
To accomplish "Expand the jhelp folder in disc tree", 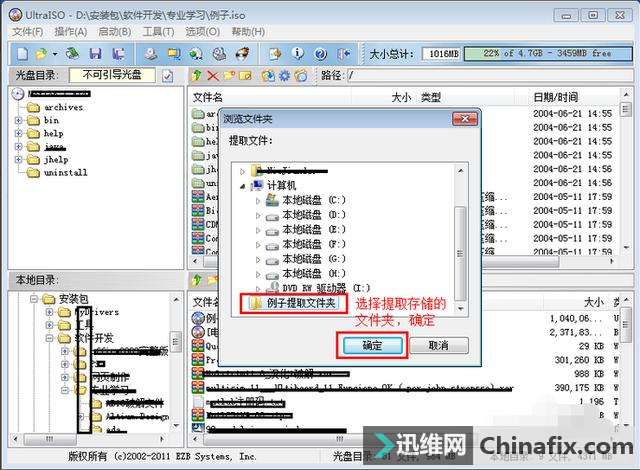I will coord(18,160).
